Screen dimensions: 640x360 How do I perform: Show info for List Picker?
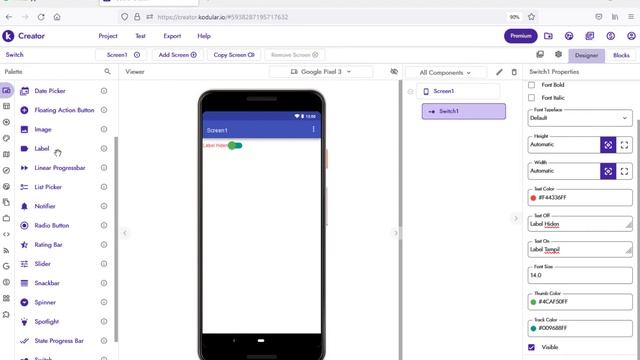(104, 187)
